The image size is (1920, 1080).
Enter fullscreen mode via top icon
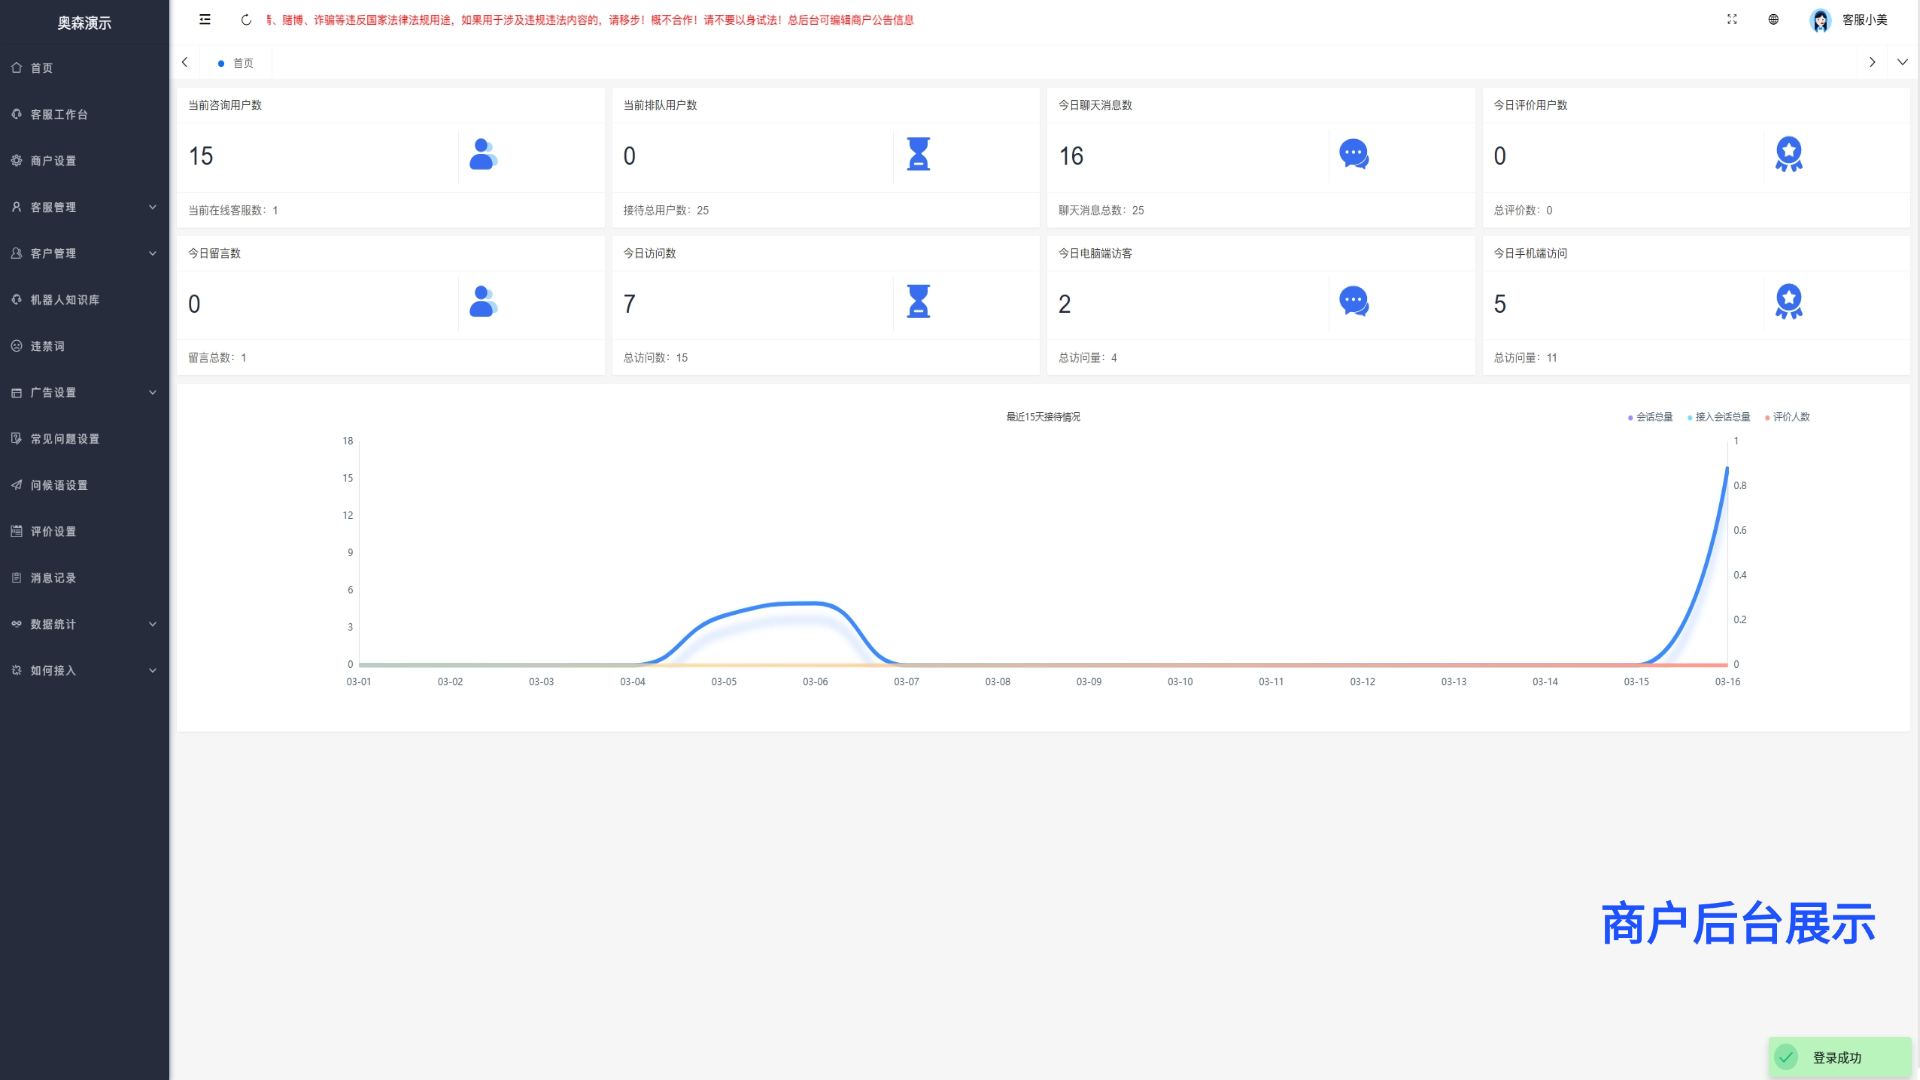(x=1732, y=20)
